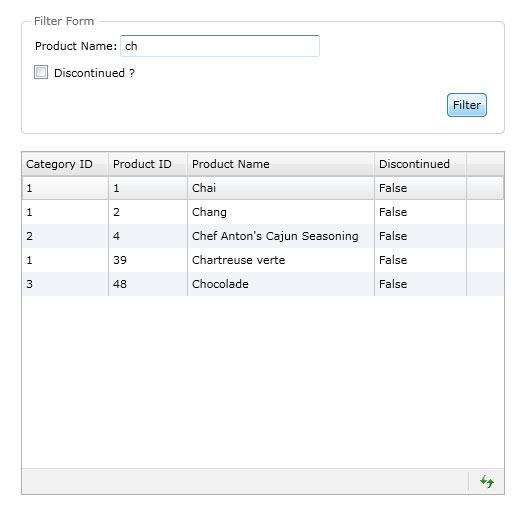This screenshot has height=519, width=524.
Task: Click the empty header column after Discontinued
Action: [485, 164]
